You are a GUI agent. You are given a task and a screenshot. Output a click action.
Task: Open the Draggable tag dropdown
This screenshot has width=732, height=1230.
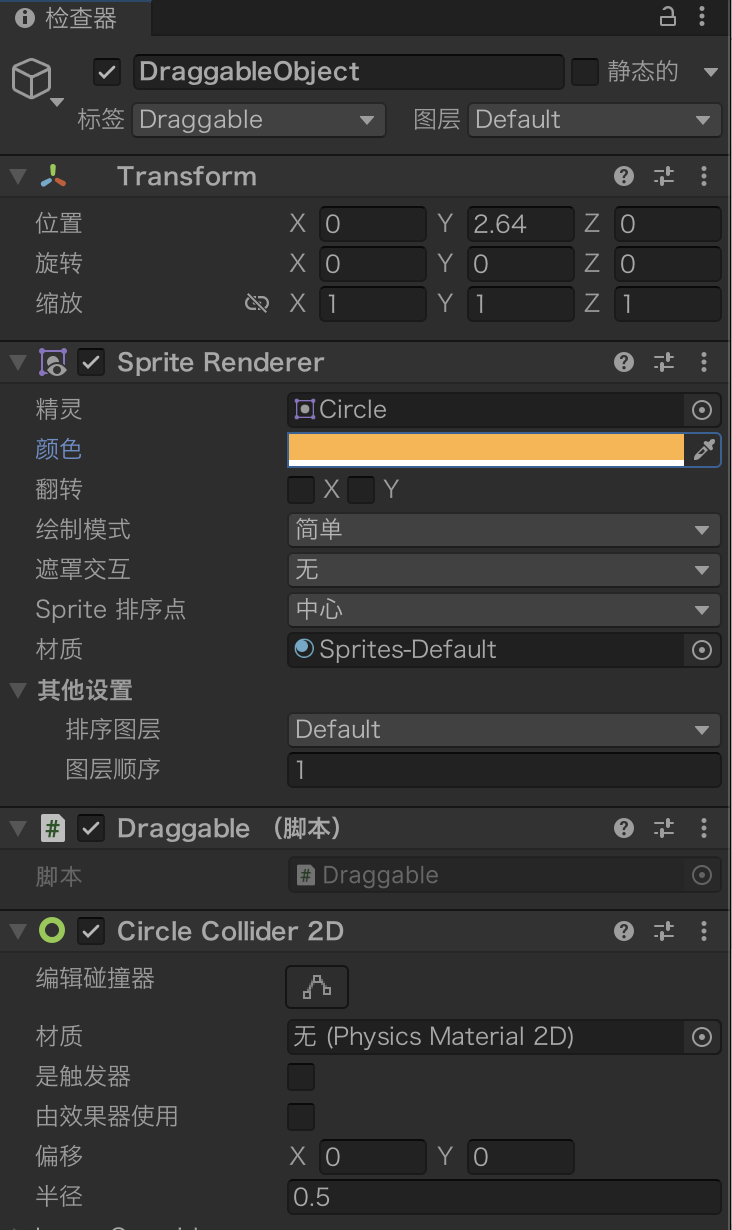(259, 120)
